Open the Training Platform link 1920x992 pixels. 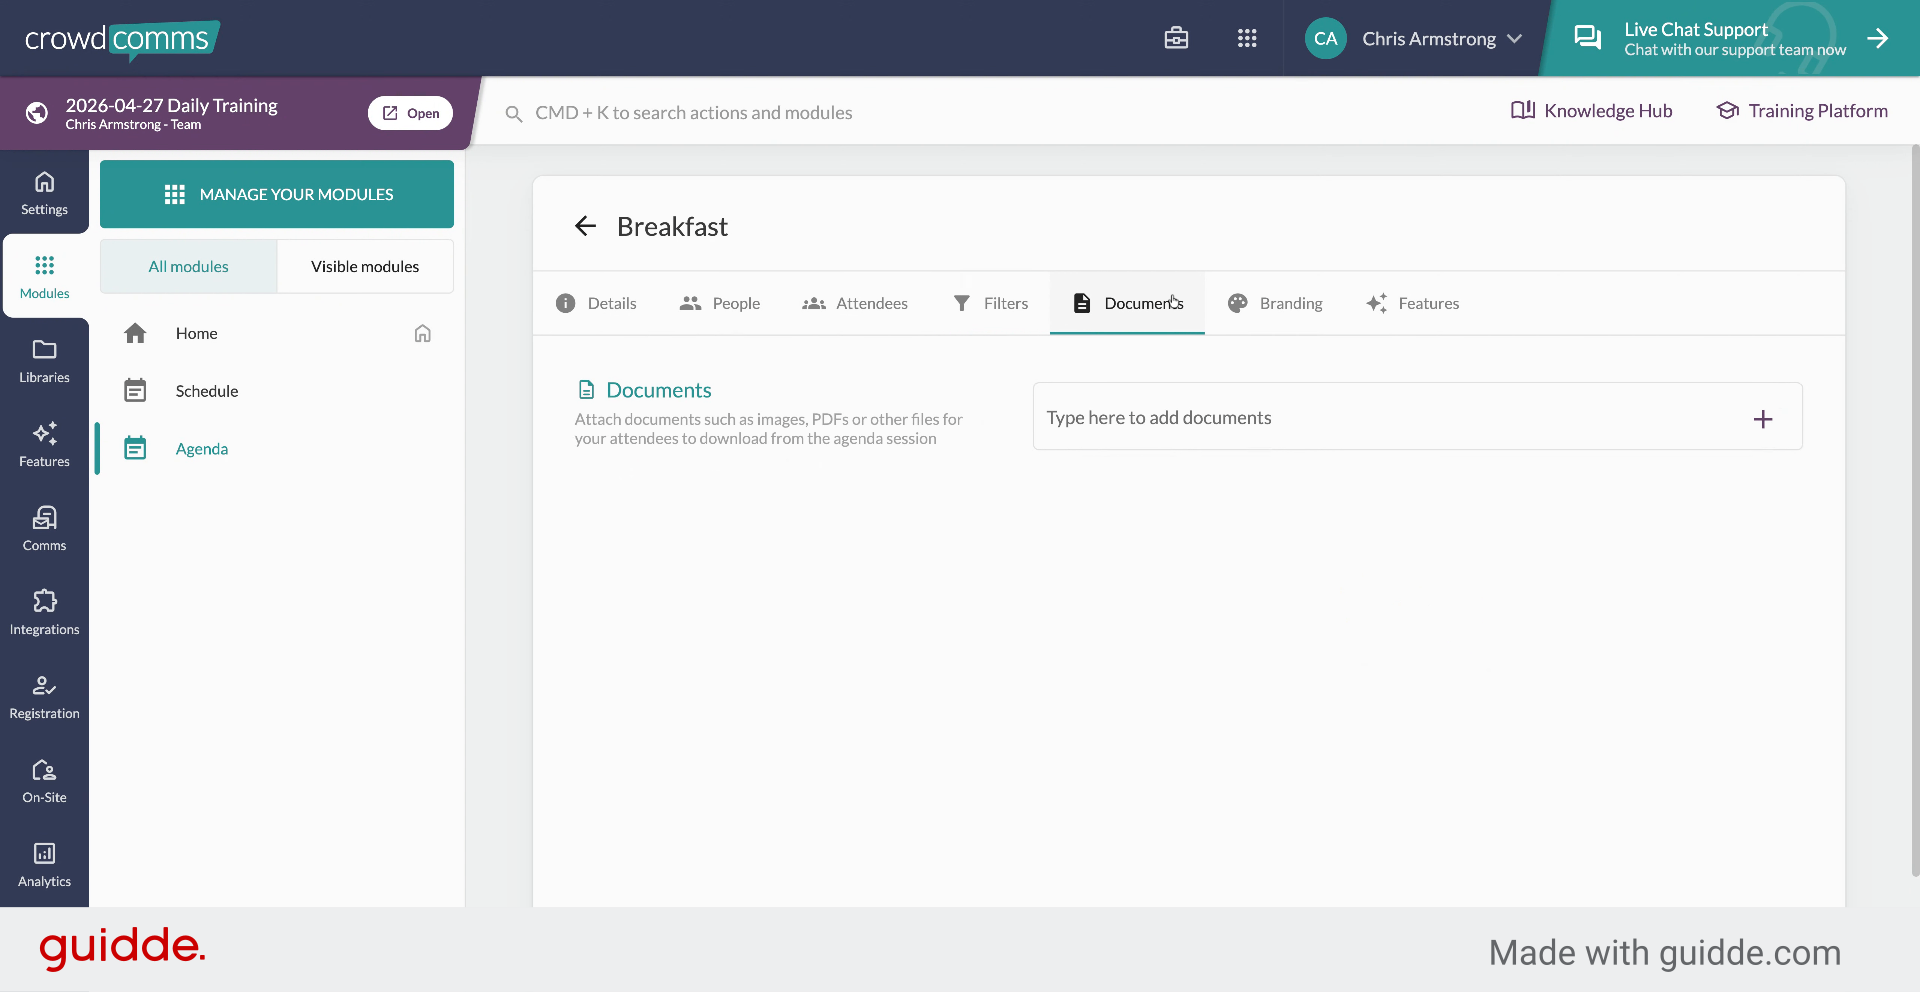click(x=1802, y=110)
